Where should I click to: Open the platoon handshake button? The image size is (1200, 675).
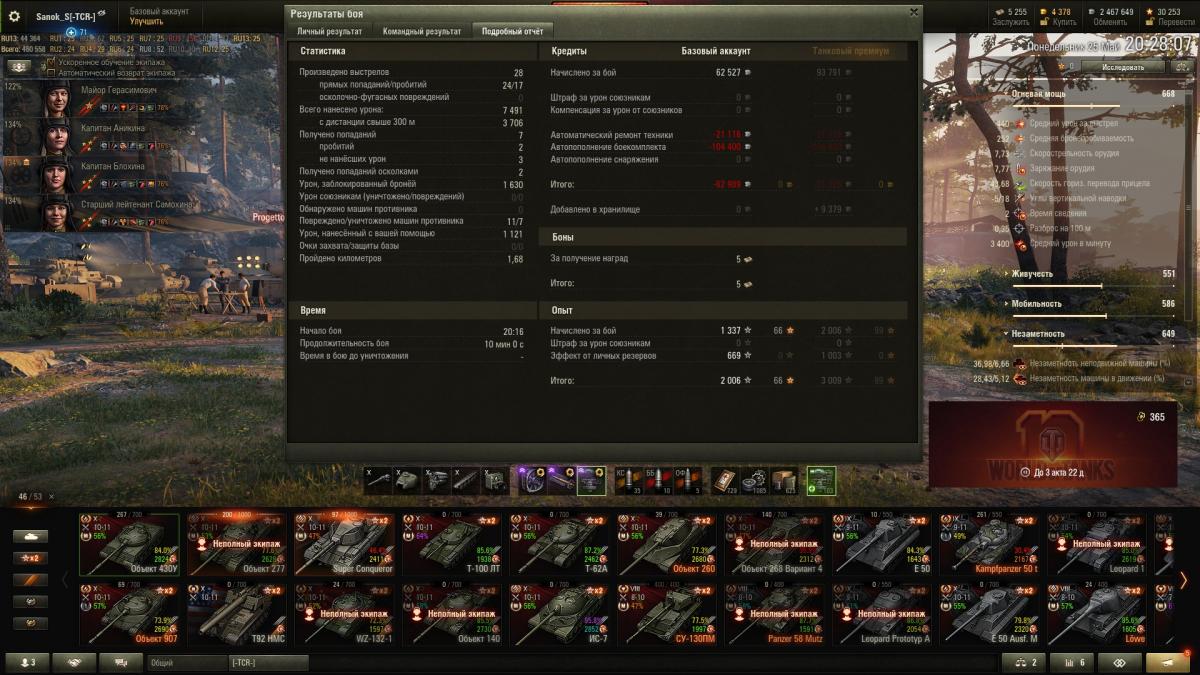coord(75,662)
